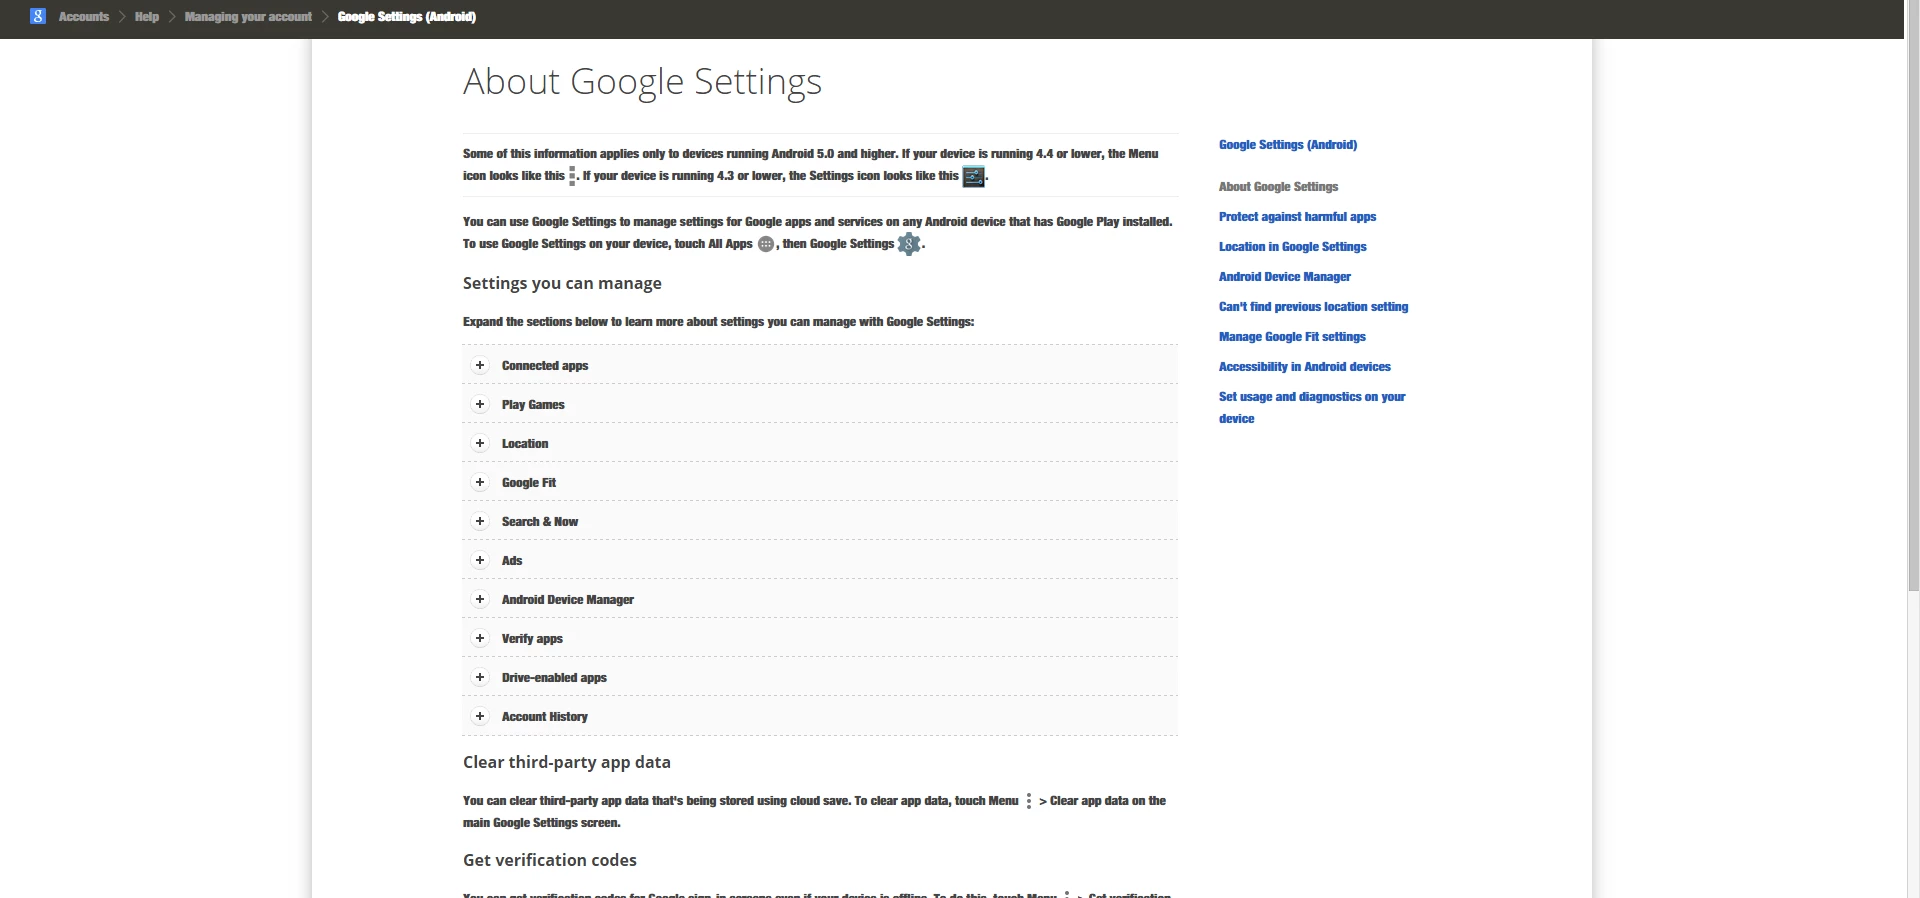The width and height of the screenshot is (1920, 898).
Task: Expand the Verify apps section
Action: (x=820, y=638)
